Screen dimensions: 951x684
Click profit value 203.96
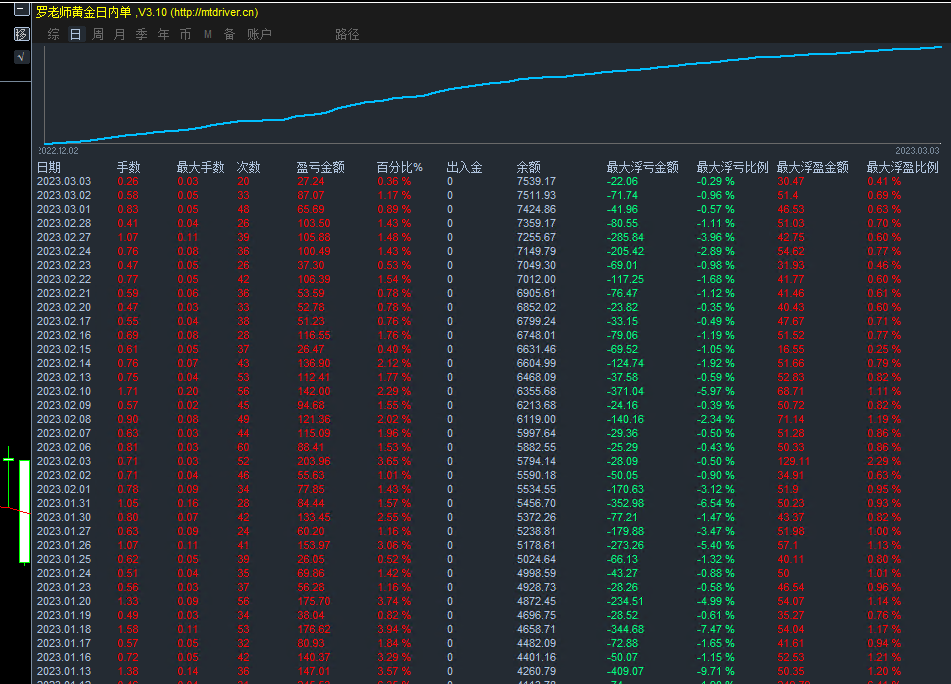[314, 461]
